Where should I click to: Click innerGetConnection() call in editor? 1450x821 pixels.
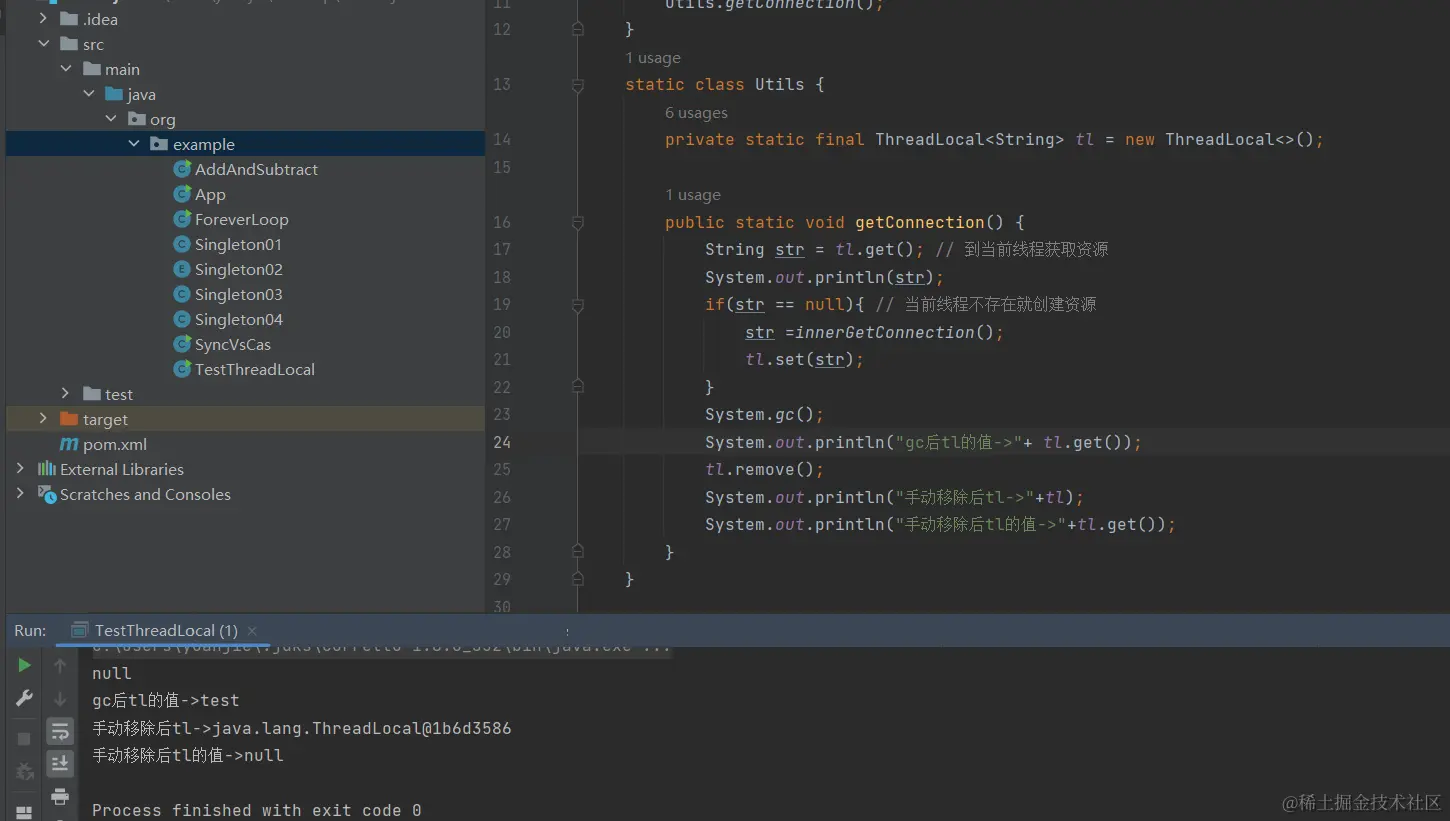click(899, 332)
